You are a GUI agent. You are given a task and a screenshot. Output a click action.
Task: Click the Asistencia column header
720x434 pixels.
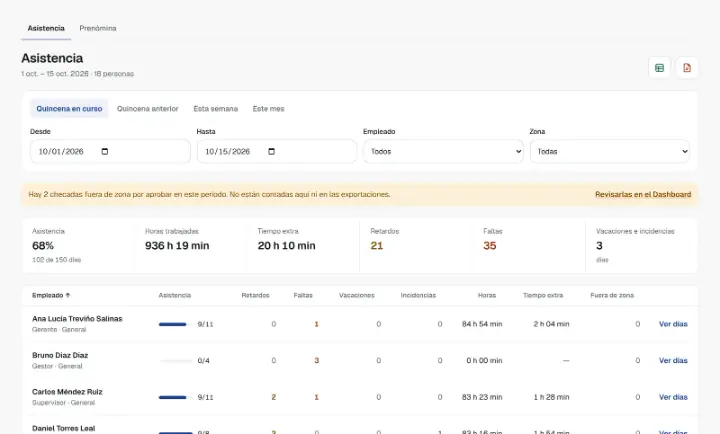point(174,295)
